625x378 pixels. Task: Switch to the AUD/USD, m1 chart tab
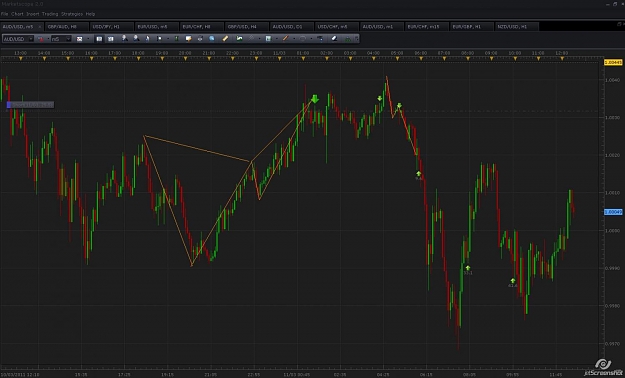(381, 27)
